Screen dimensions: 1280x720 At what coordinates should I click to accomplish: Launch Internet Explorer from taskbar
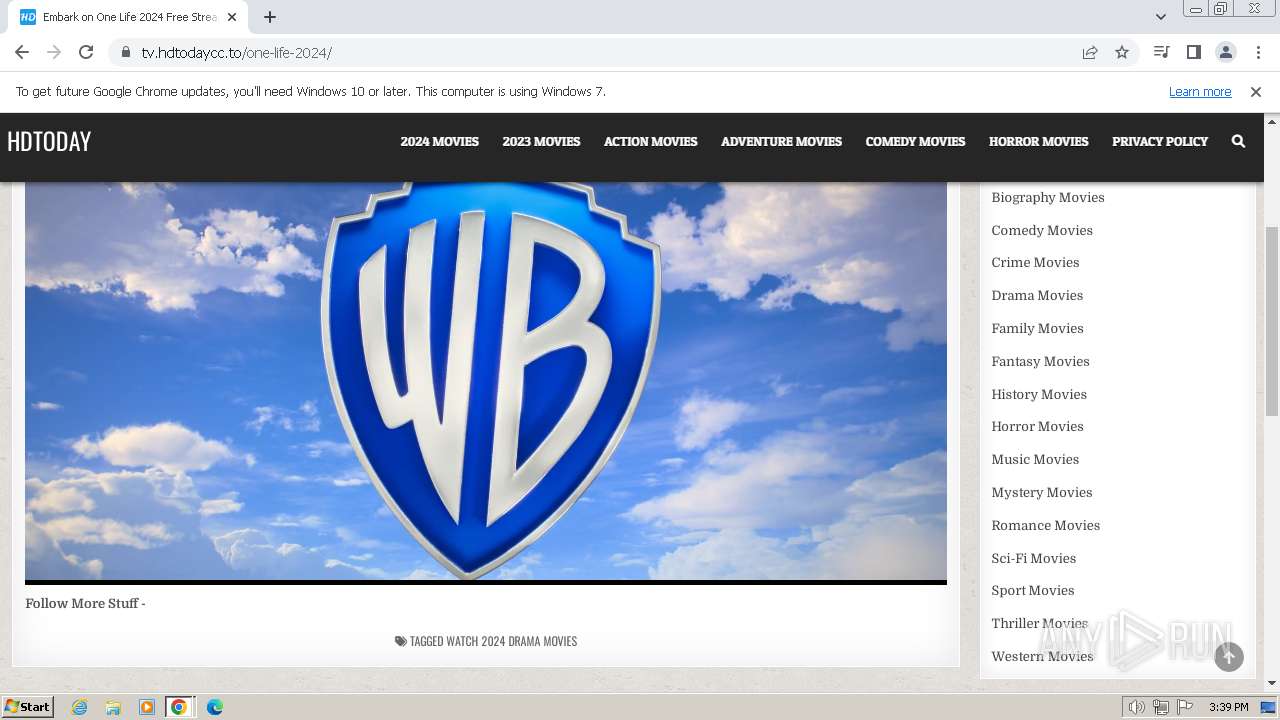click(79, 707)
